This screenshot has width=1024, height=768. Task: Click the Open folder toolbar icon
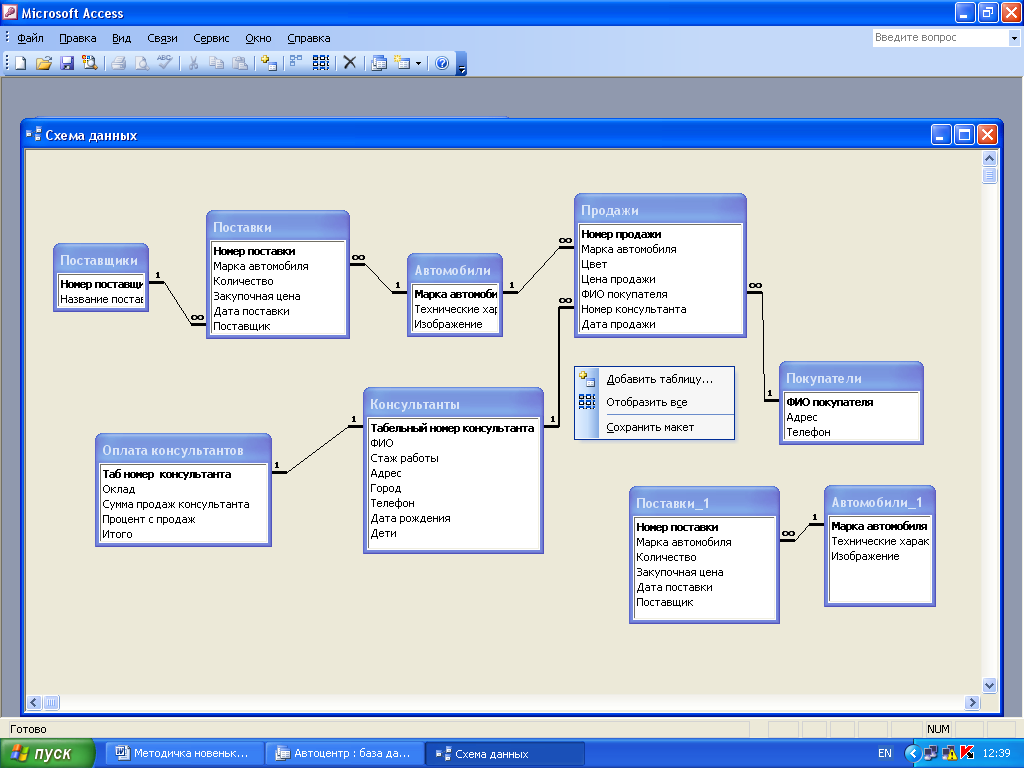point(44,63)
